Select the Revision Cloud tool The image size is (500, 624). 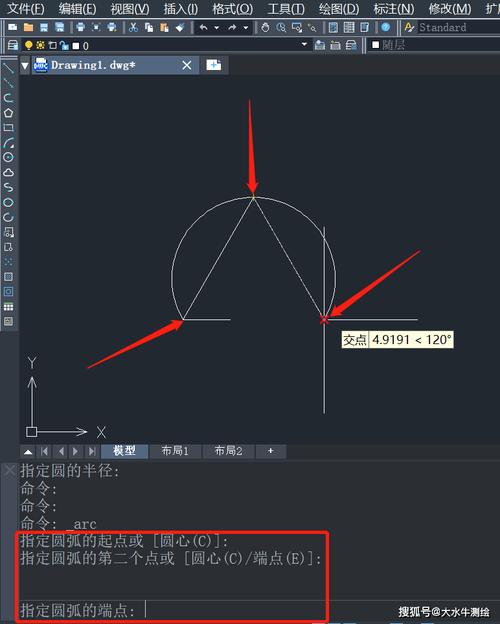[x=8, y=173]
